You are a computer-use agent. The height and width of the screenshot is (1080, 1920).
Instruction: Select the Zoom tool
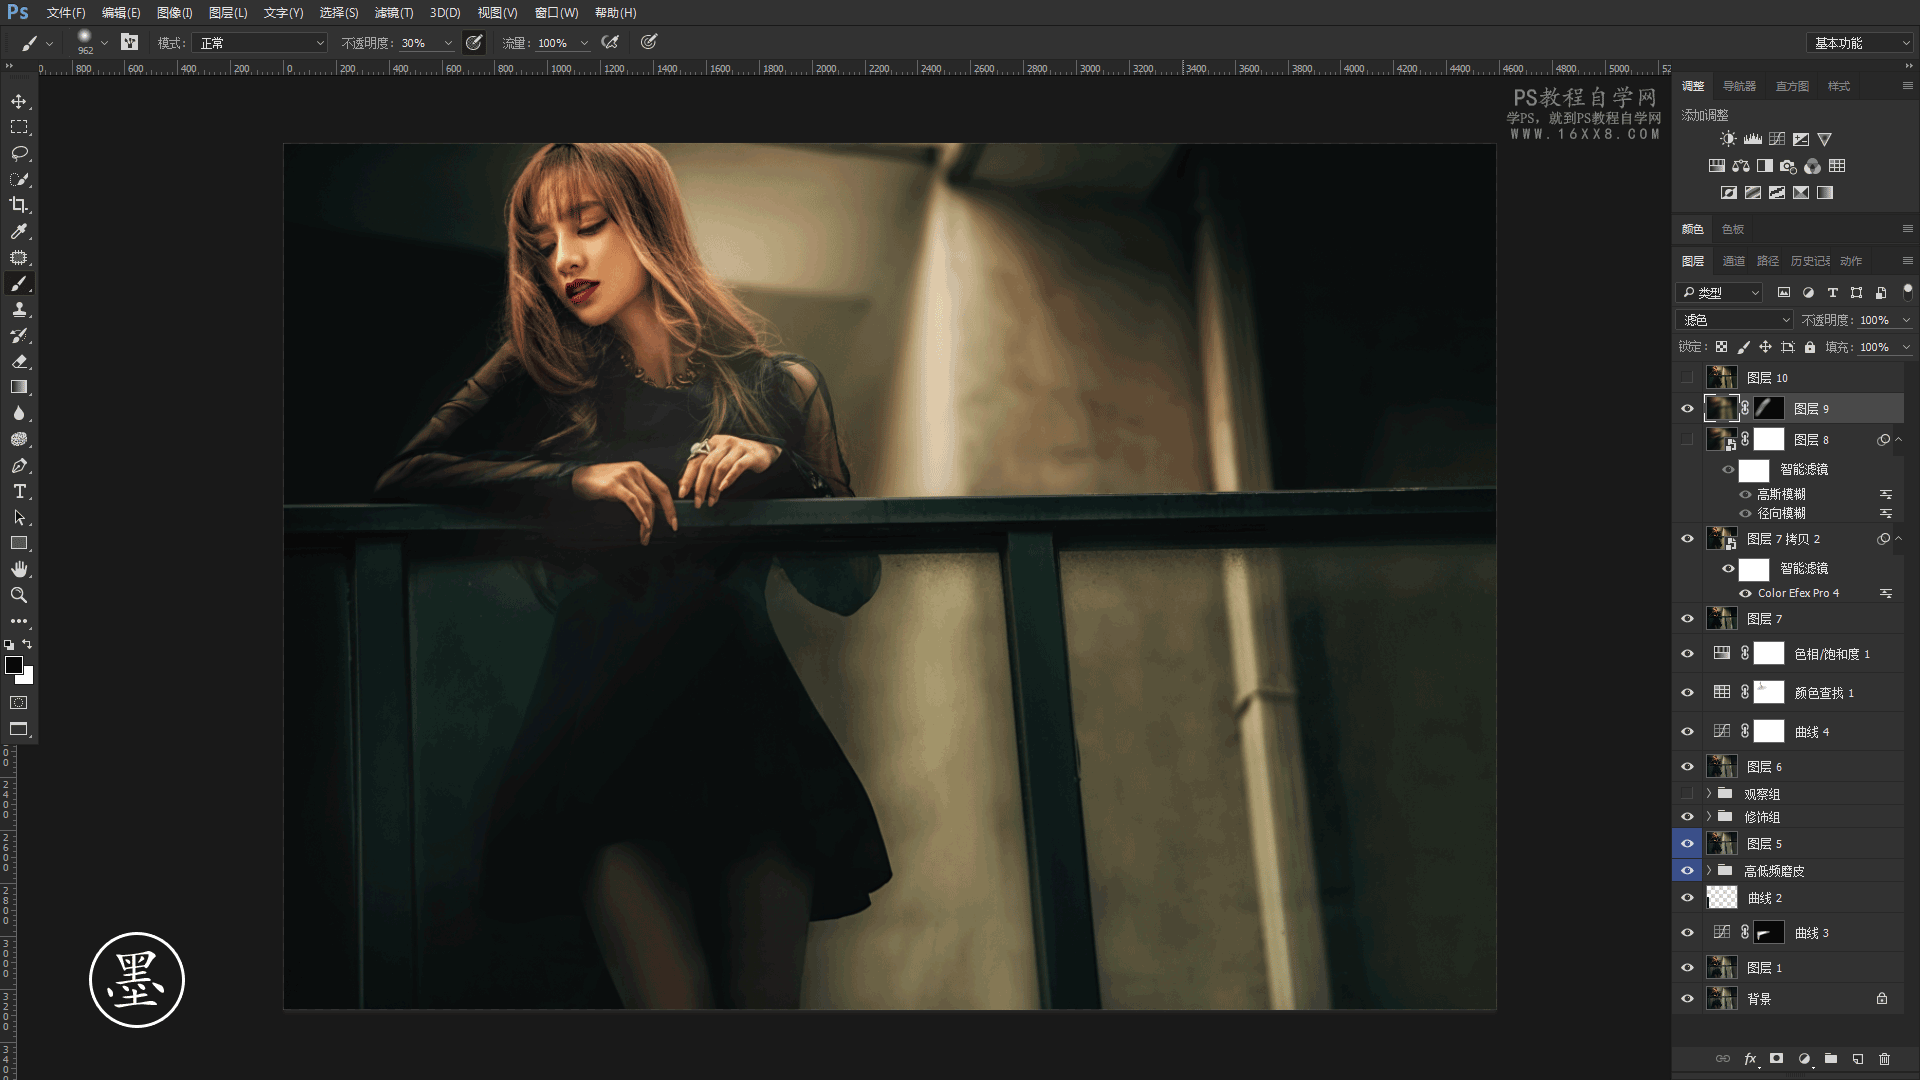click(19, 595)
